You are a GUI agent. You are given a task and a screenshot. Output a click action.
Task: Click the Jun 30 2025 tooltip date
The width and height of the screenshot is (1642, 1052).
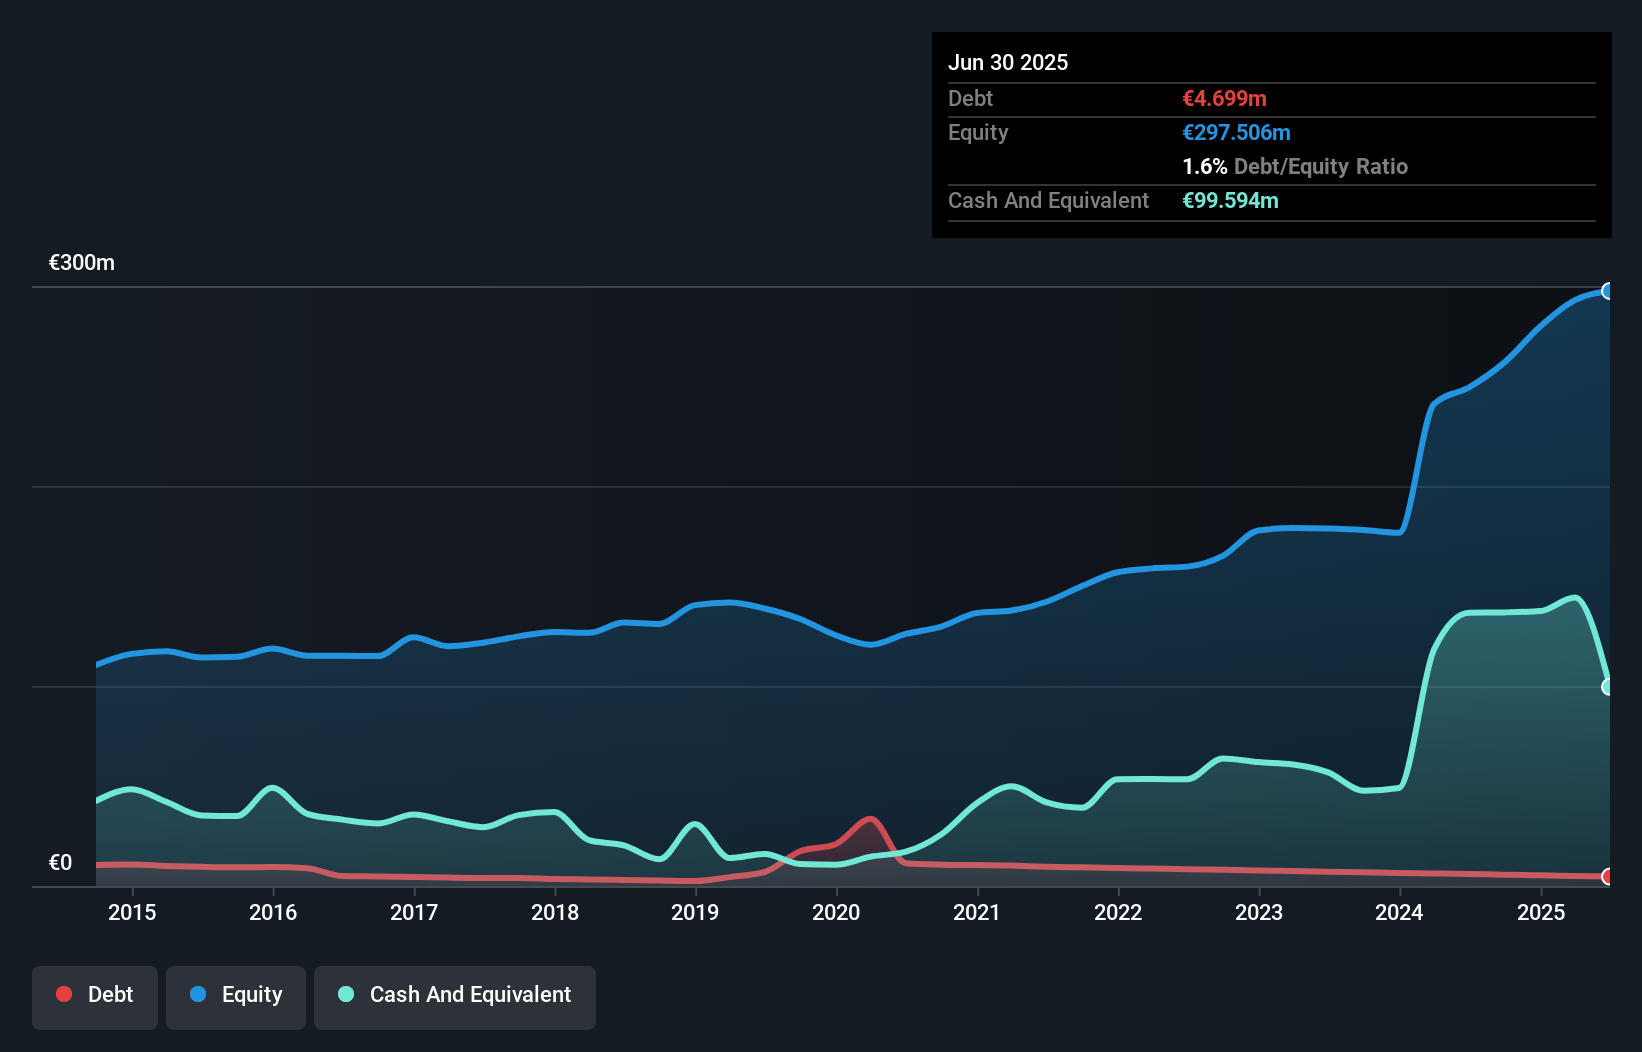(x=1008, y=63)
